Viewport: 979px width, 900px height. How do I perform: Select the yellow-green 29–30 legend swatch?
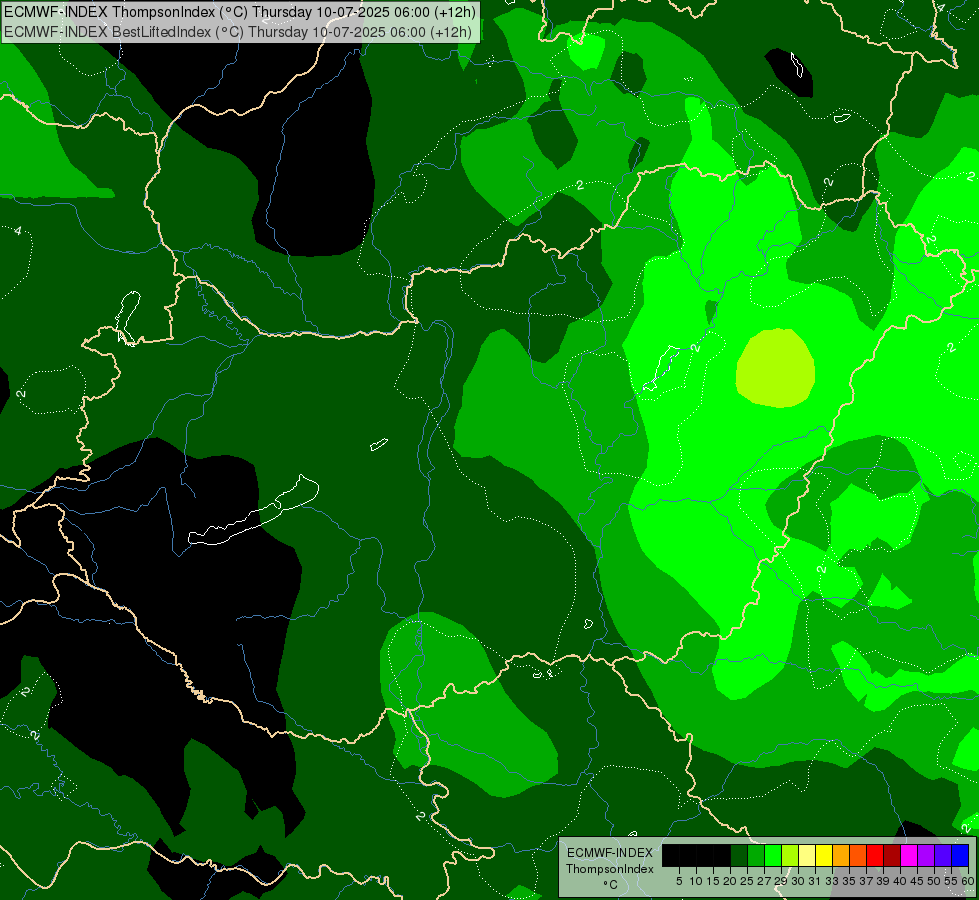(790, 855)
